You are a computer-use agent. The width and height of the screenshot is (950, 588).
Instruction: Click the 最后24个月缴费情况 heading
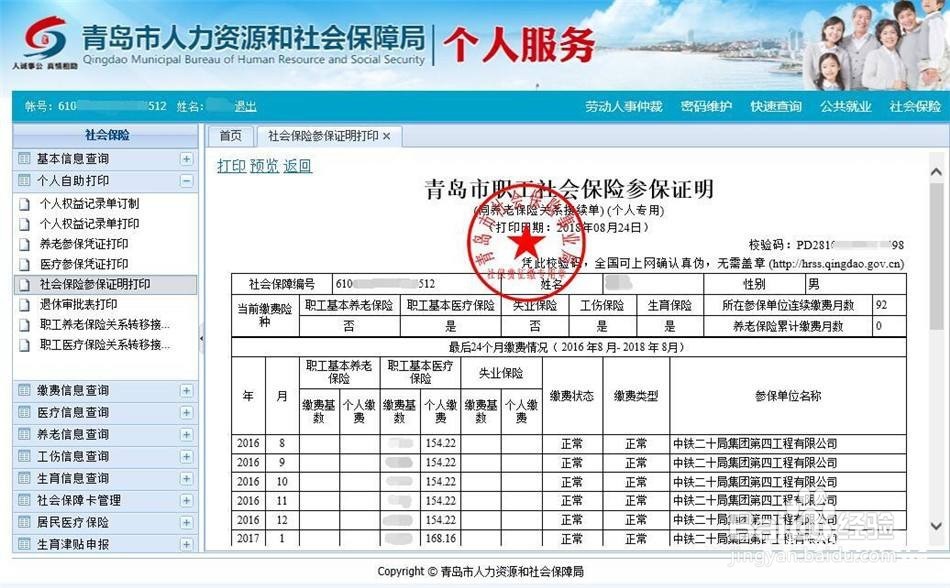(566, 347)
